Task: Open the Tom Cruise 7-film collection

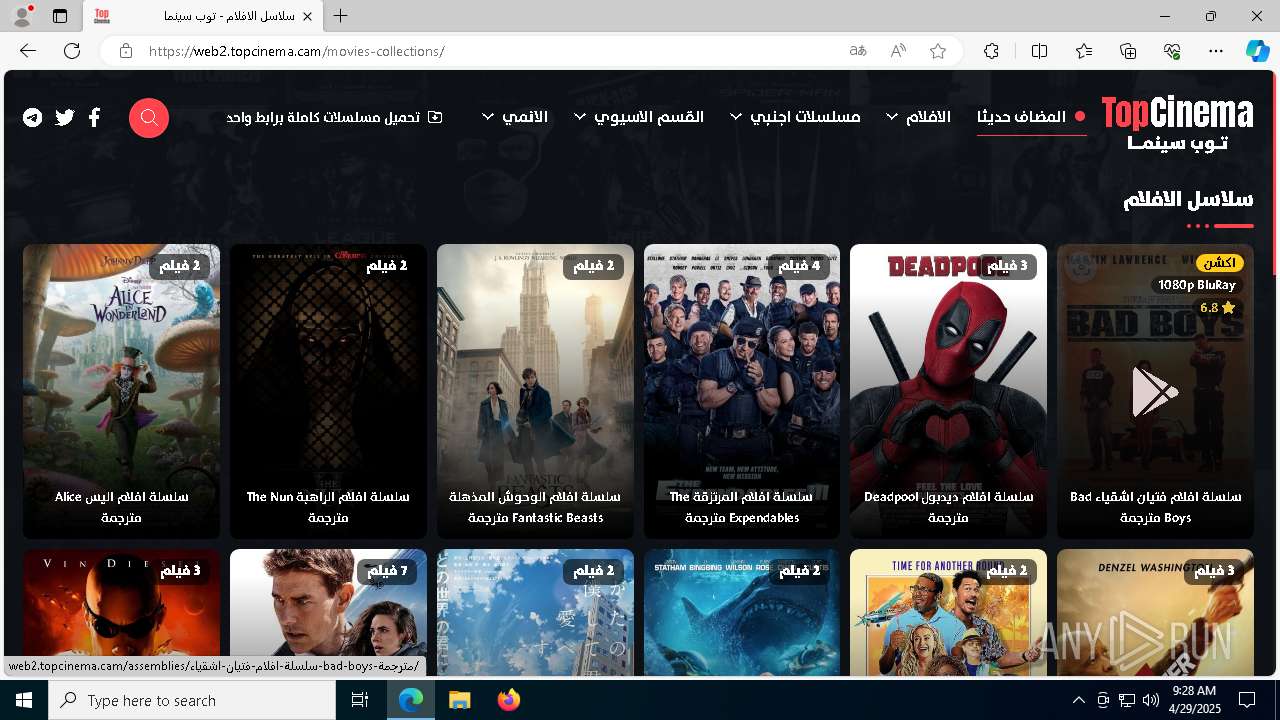Action: [328, 612]
